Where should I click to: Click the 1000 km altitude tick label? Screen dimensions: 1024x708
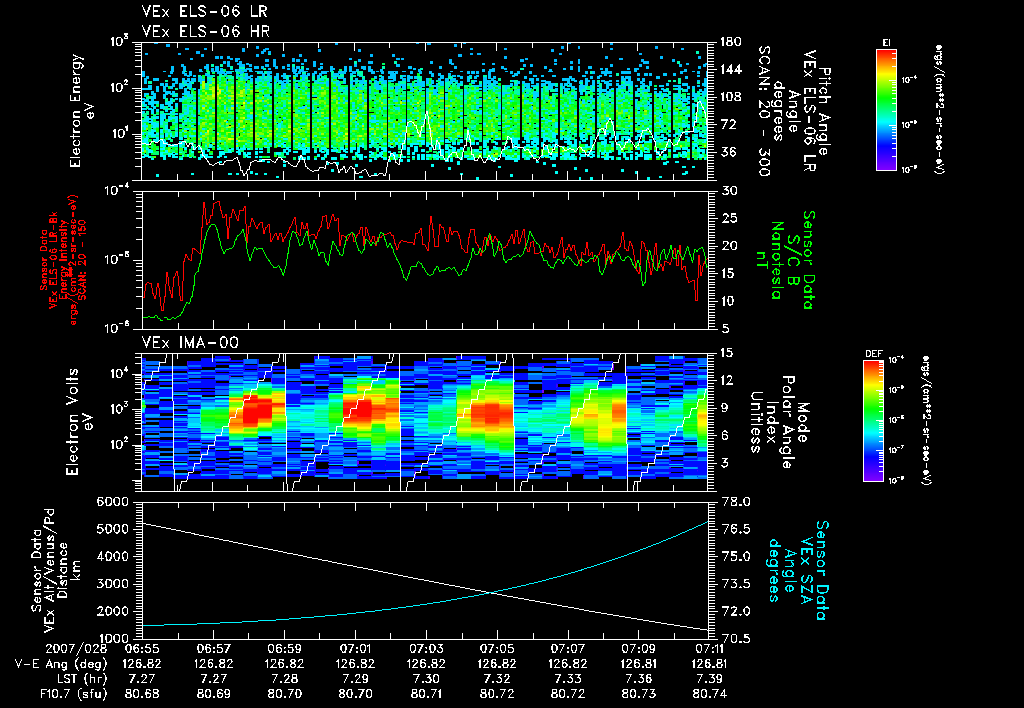(x=112, y=639)
